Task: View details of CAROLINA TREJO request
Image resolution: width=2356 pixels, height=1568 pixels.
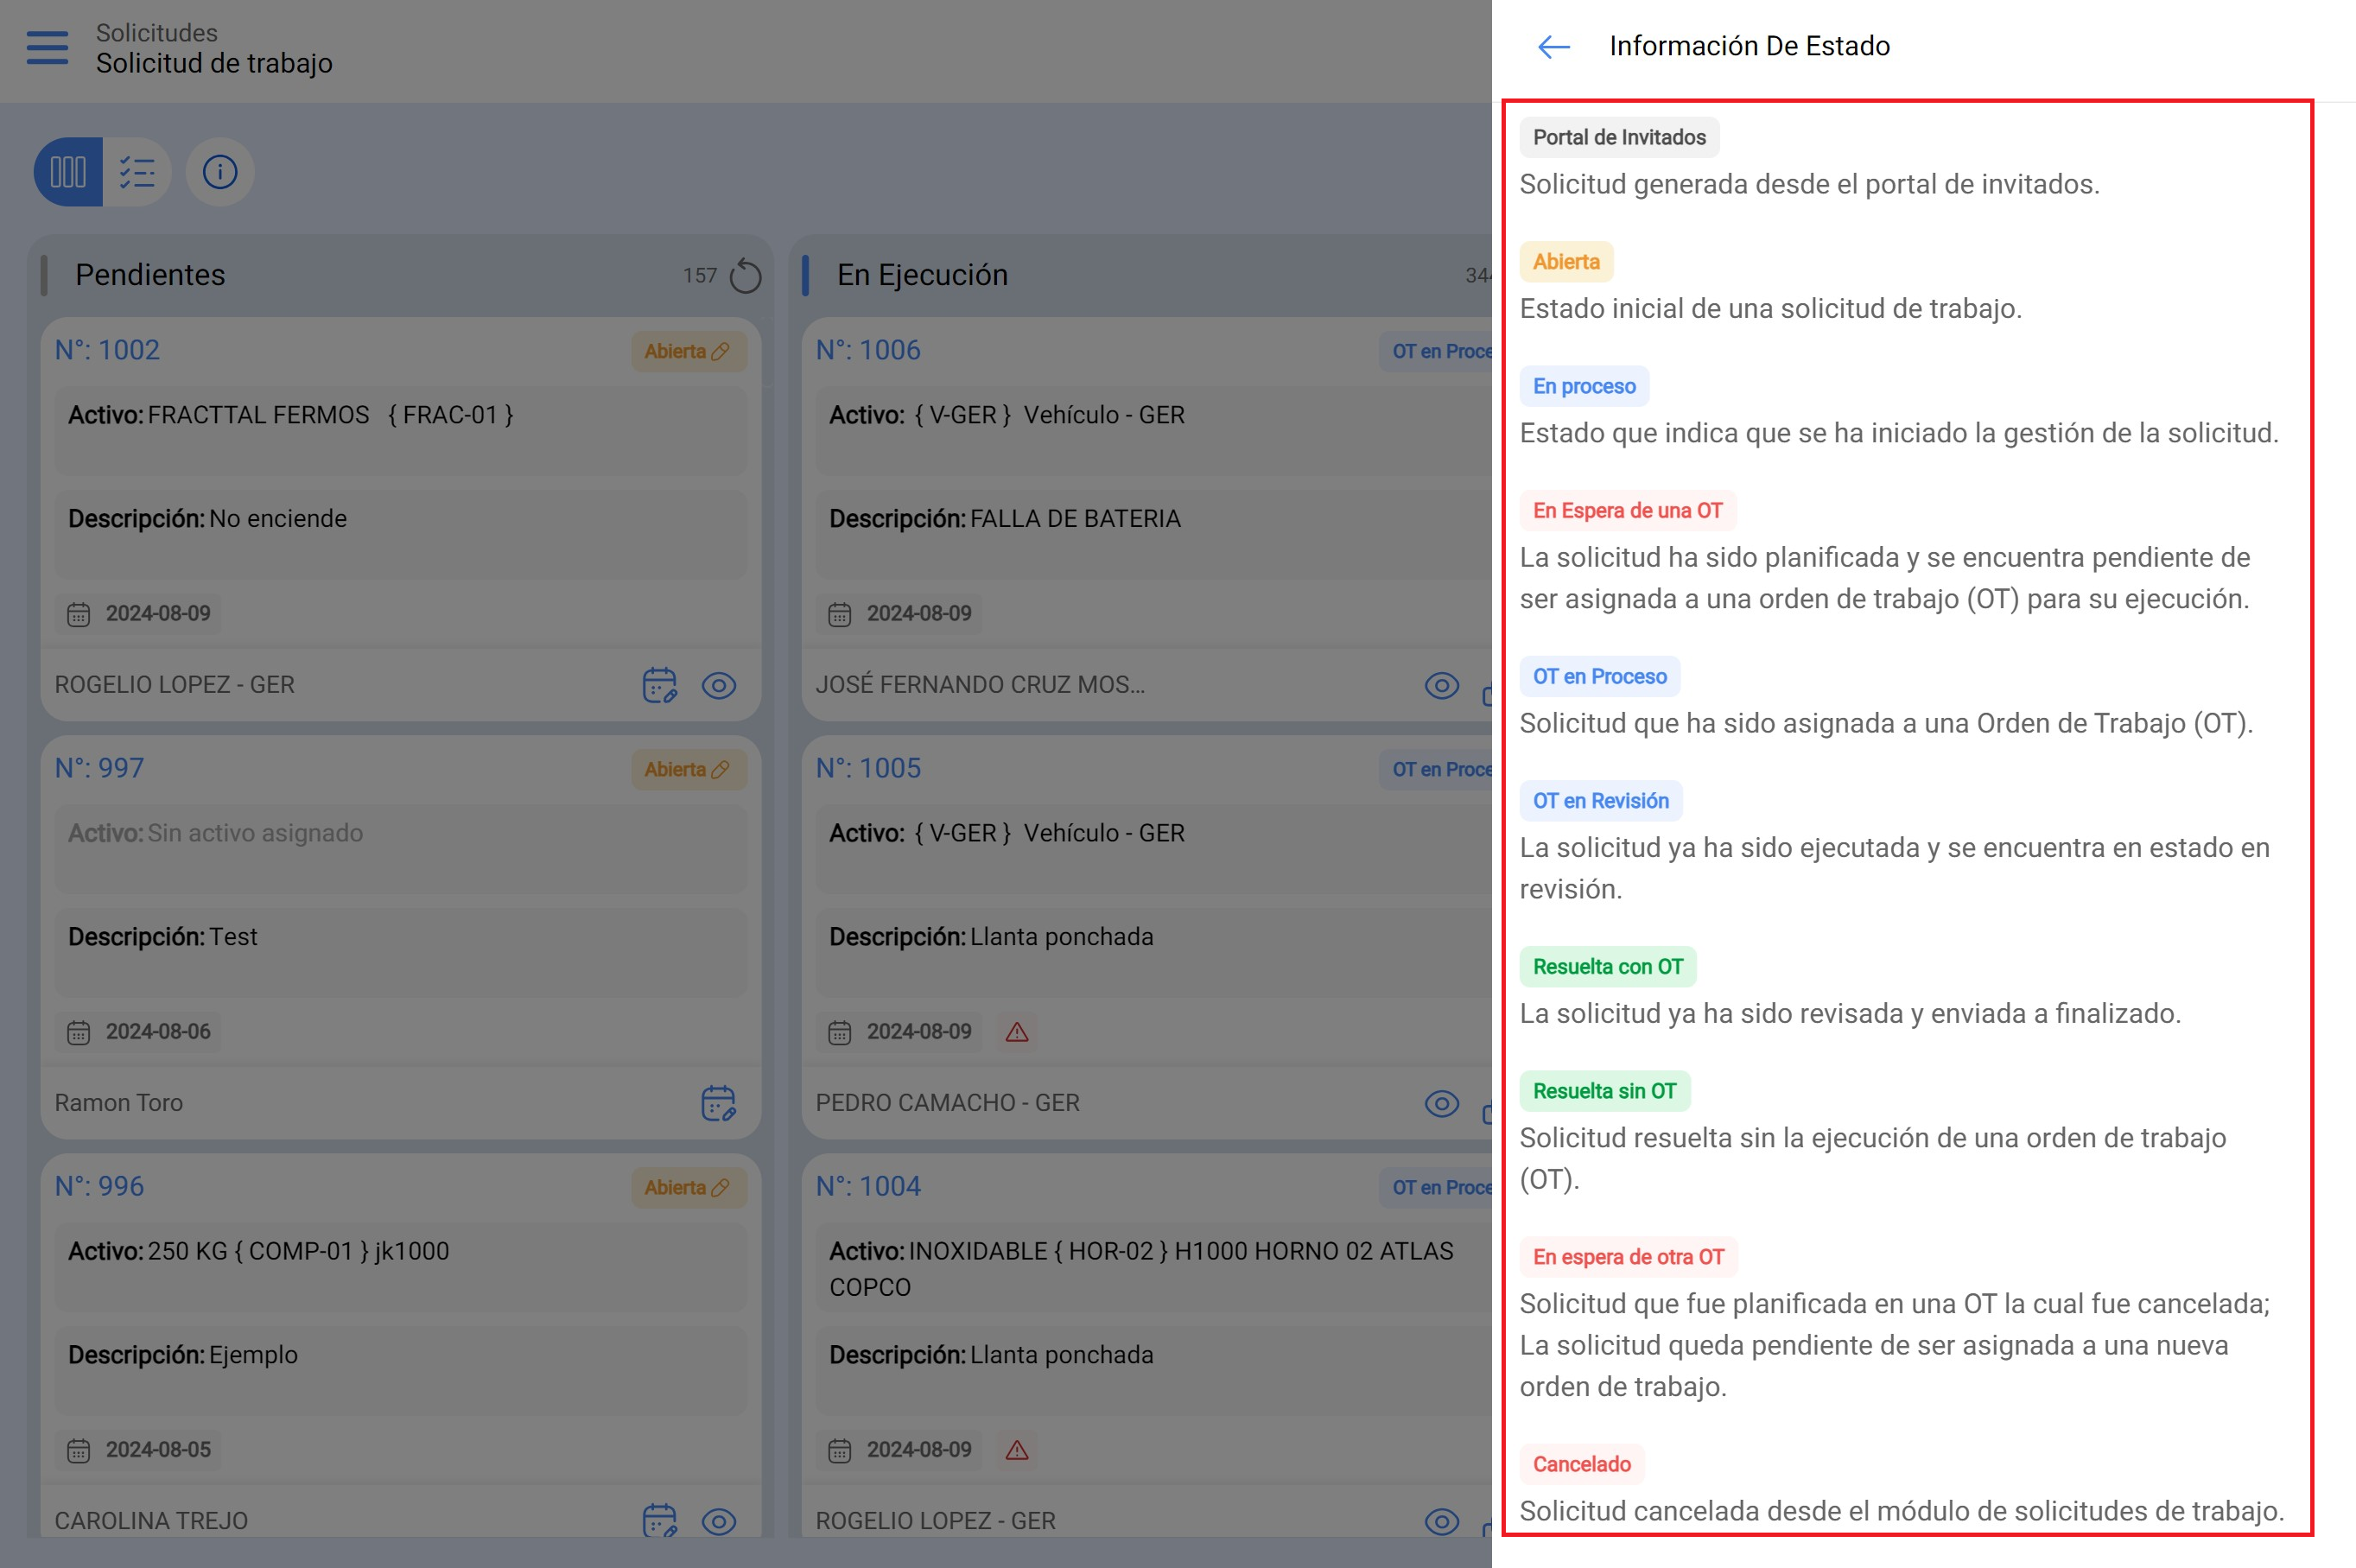Action: (x=719, y=1521)
